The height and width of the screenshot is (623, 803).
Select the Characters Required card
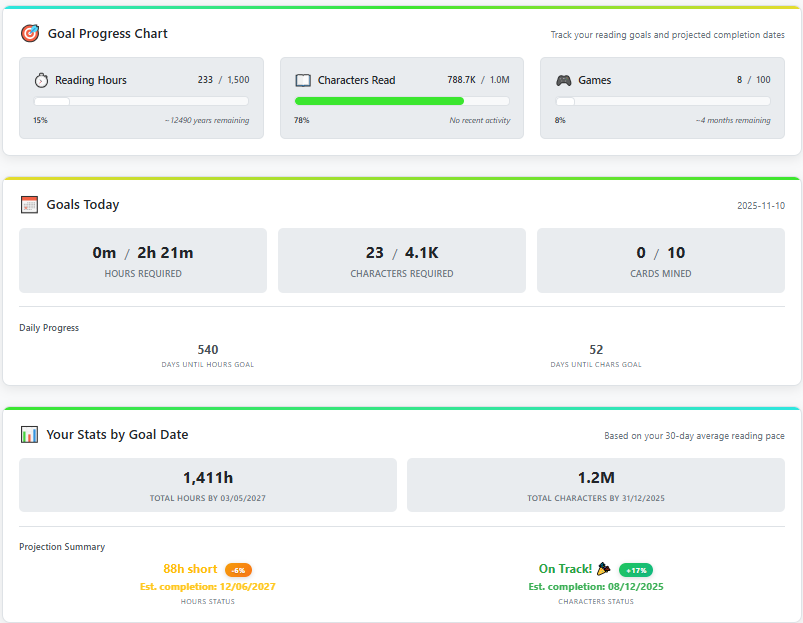pyautogui.click(x=401, y=260)
